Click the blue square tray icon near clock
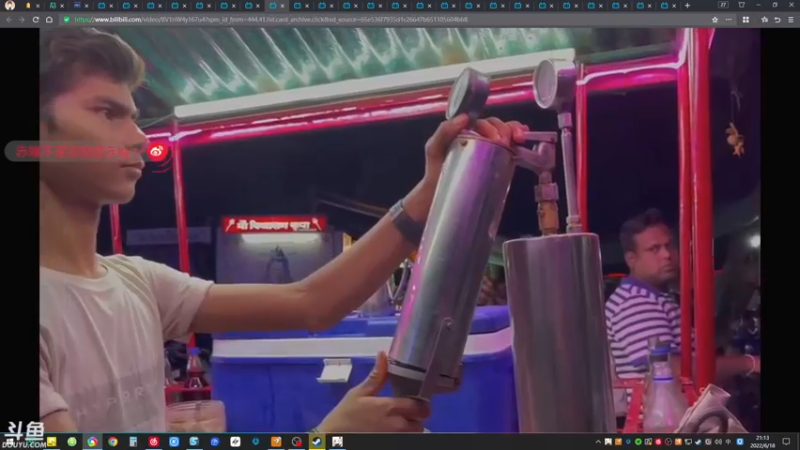The width and height of the screenshot is (800, 450). click(740, 442)
